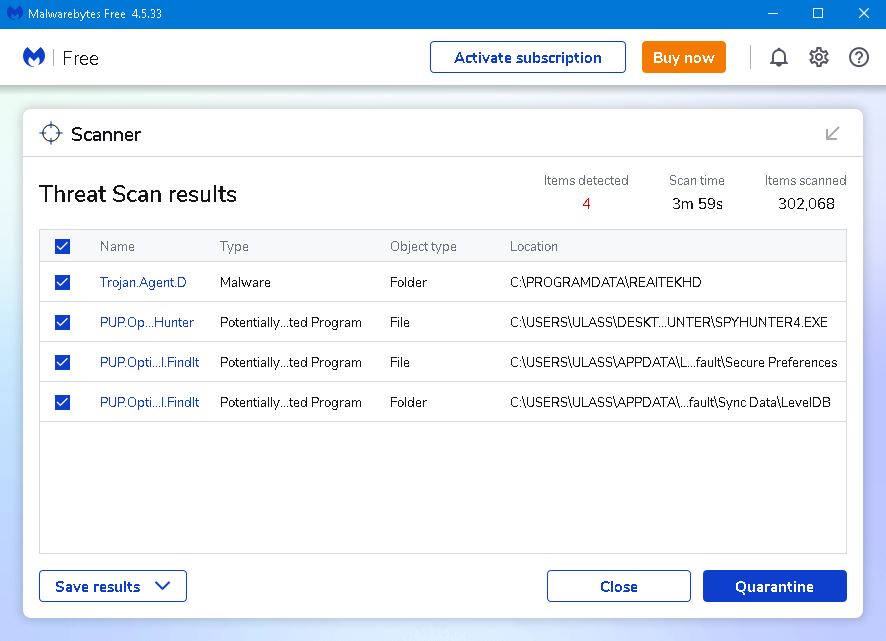Open the Trojan.Agent.D threat link
Screen dimensions: 886x641
pyautogui.click(x=143, y=282)
